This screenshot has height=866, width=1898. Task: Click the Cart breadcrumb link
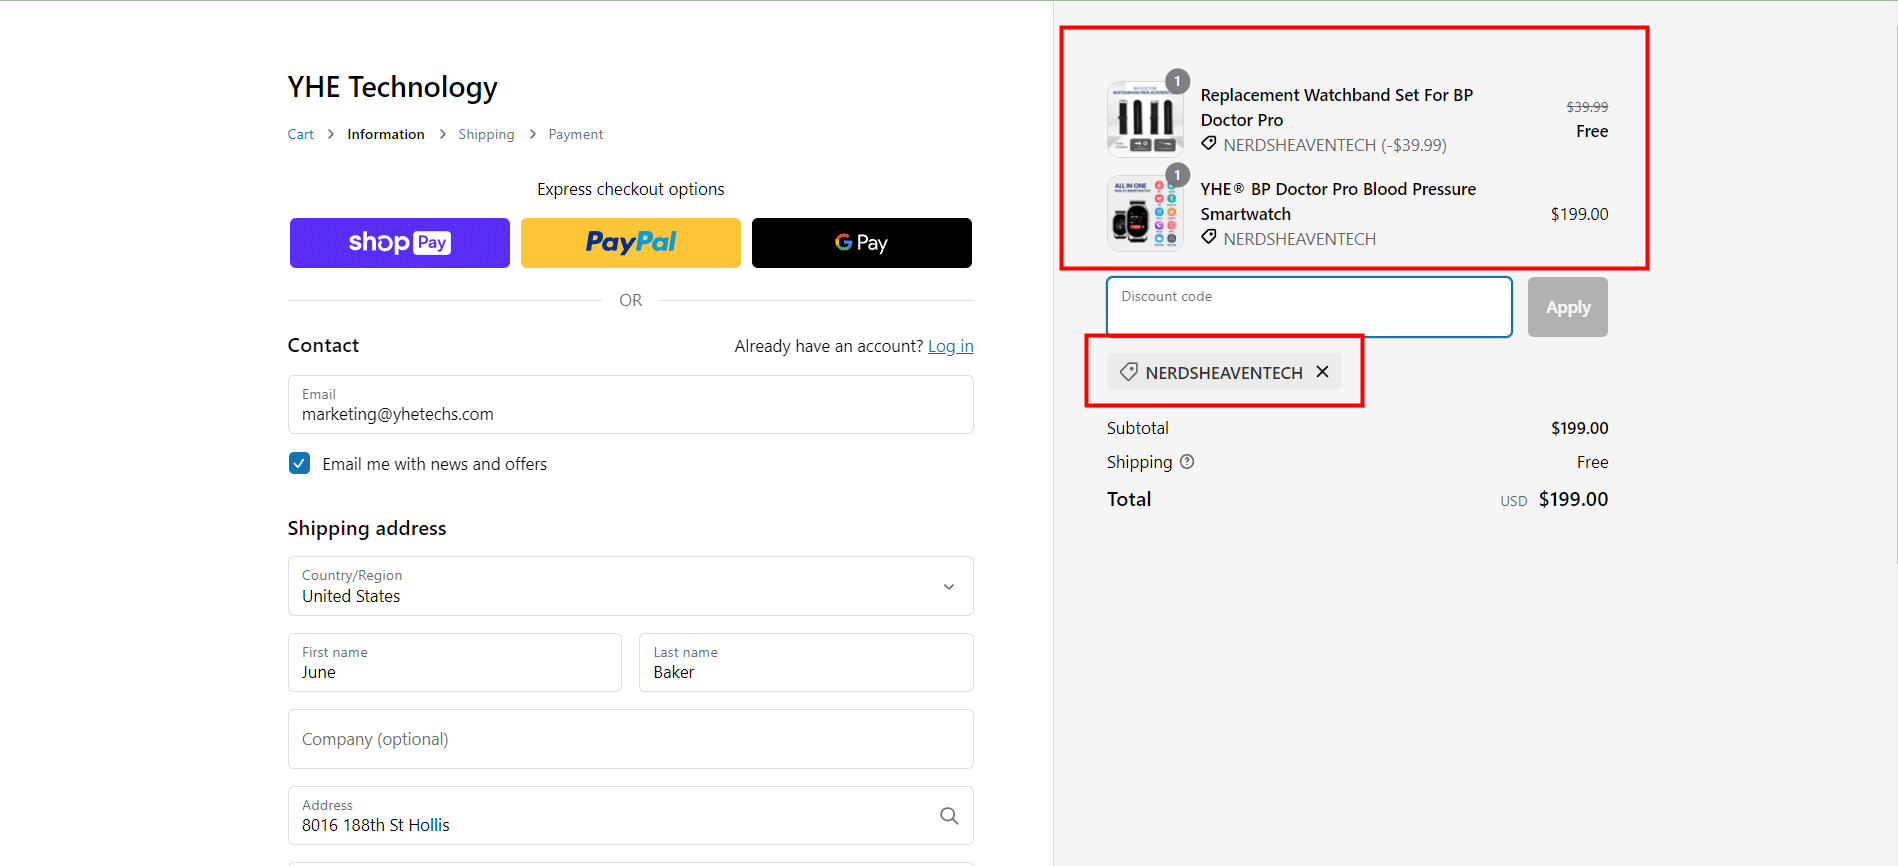pos(300,134)
